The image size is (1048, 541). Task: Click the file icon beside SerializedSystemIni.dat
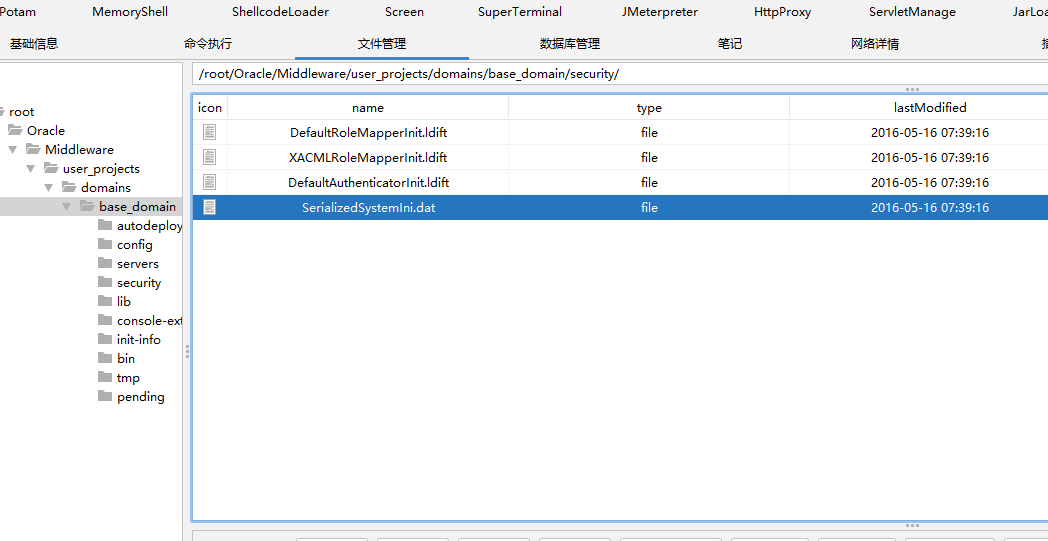tap(209, 207)
